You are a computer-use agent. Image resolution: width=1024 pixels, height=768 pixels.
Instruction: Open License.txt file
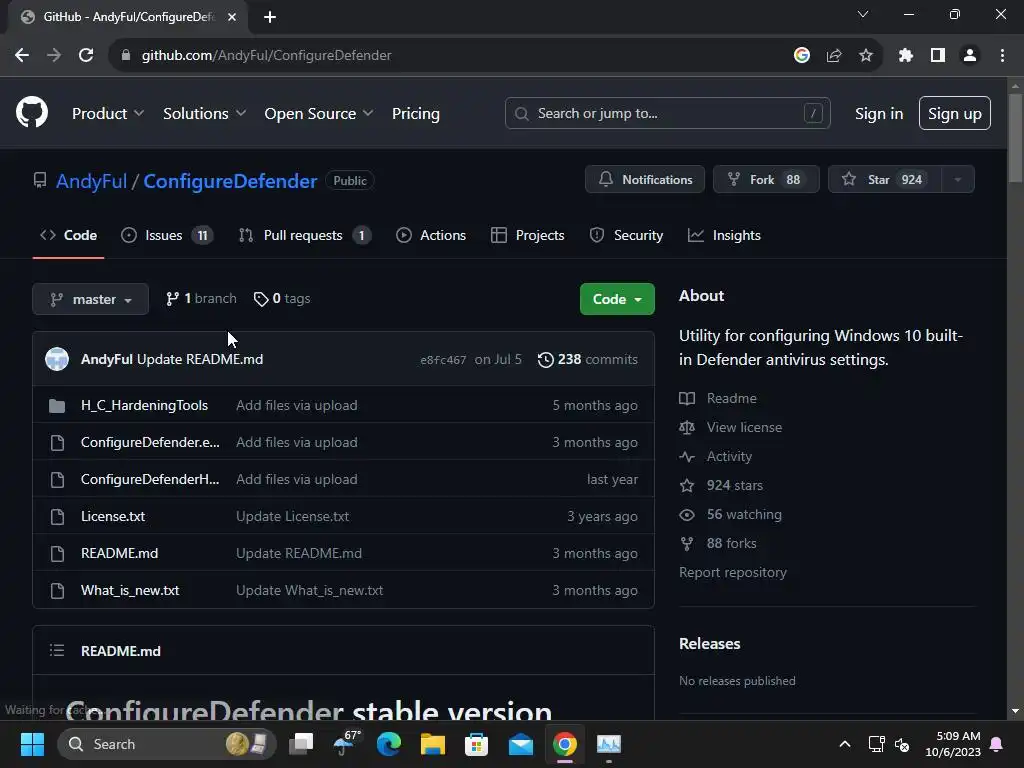click(x=113, y=516)
